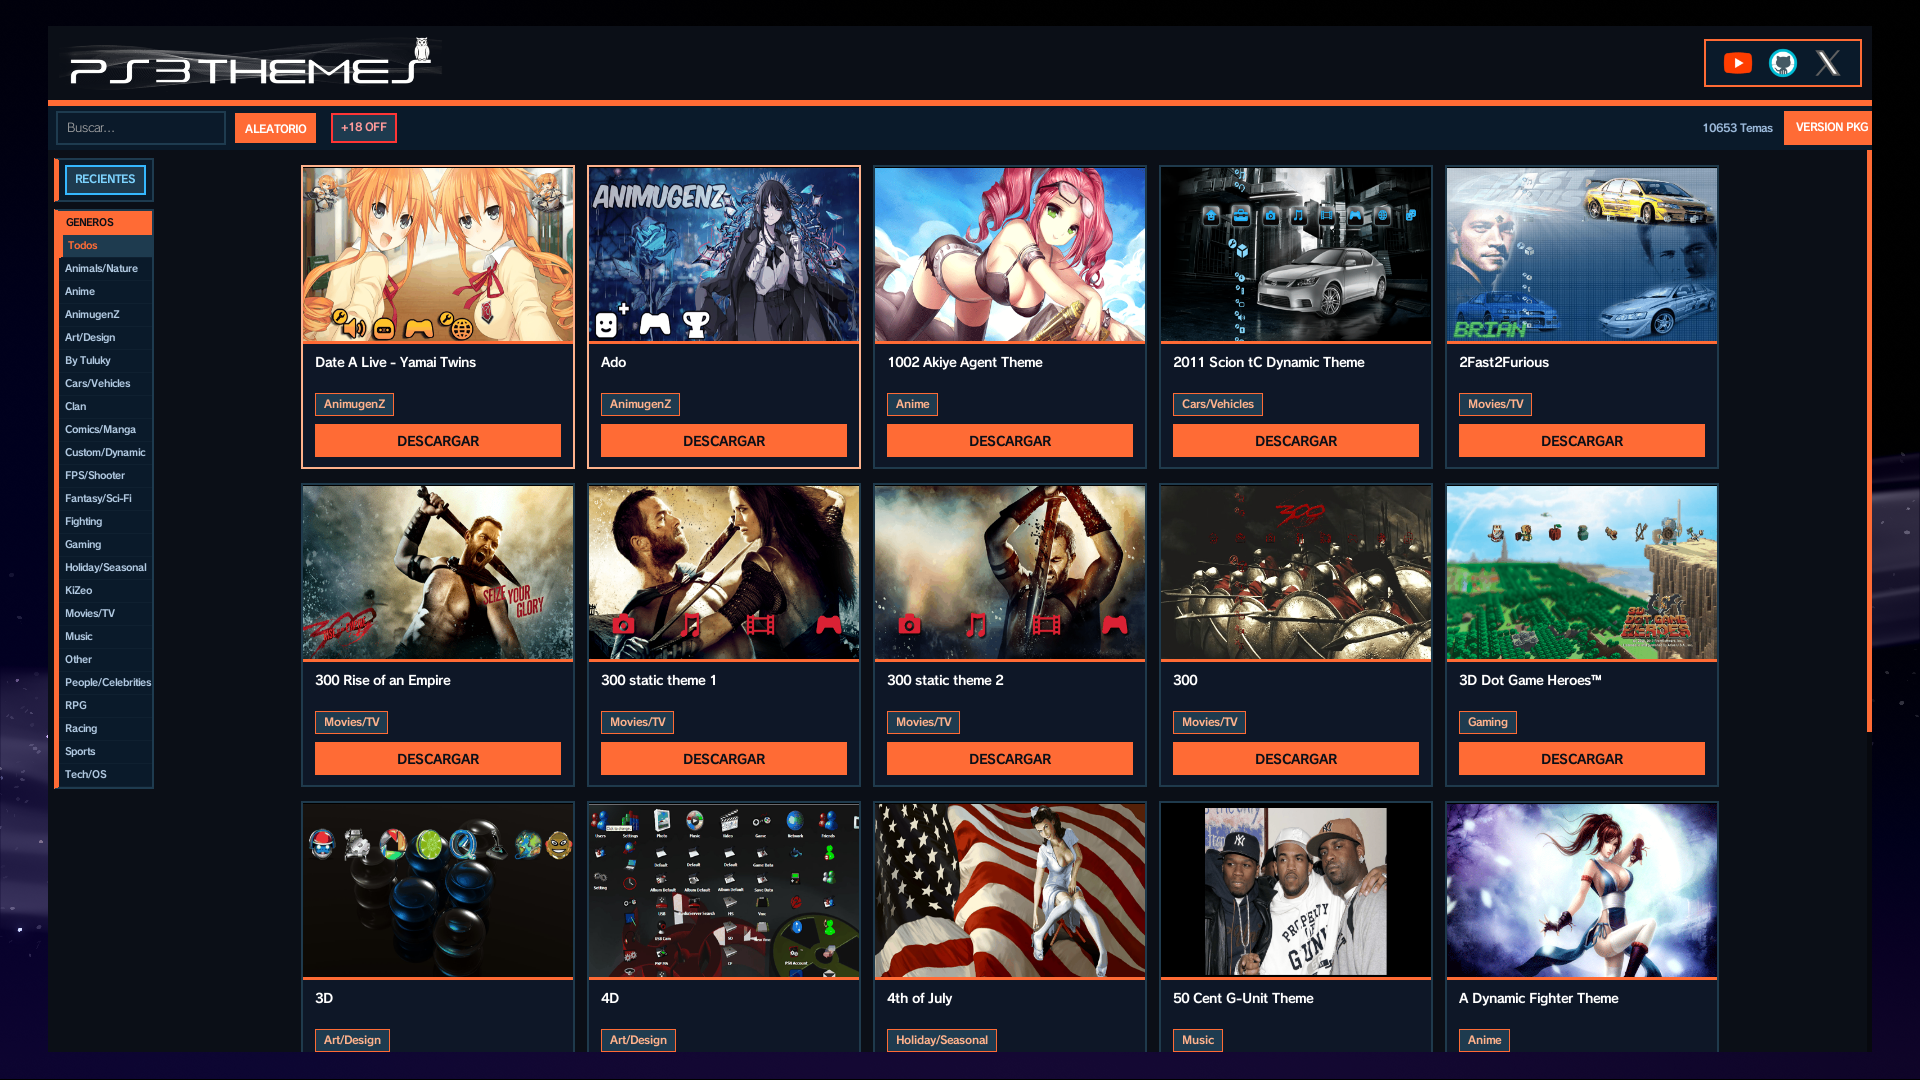Download the 300 static theme 2
Screen dimensions: 1920x1080
coord(1010,759)
